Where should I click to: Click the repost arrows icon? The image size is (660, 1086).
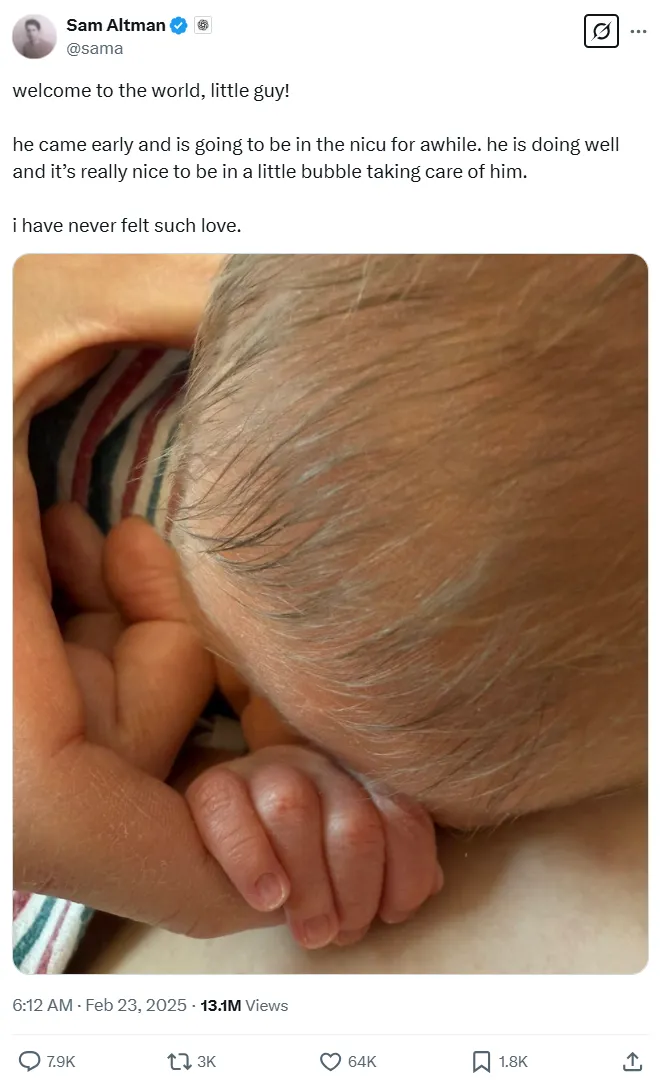click(x=179, y=1061)
